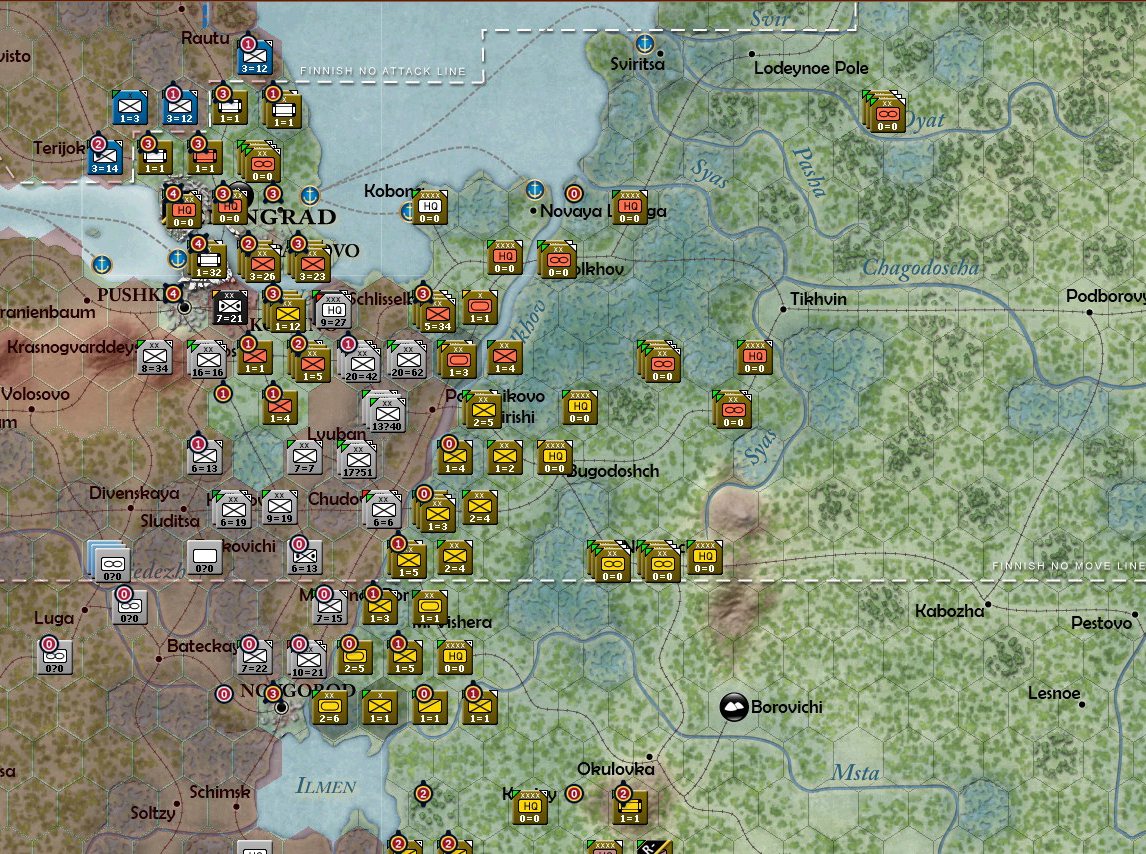Select the German 7=7 division counter
The width and height of the screenshot is (1146, 854).
(x=305, y=457)
